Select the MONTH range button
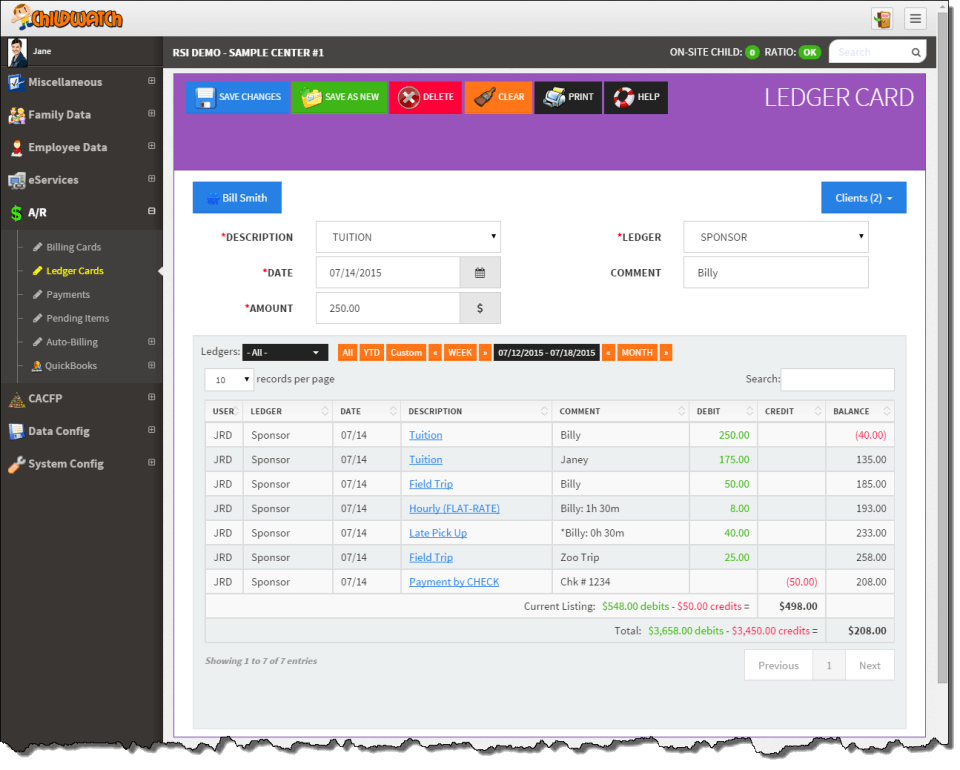 (637, 353)
